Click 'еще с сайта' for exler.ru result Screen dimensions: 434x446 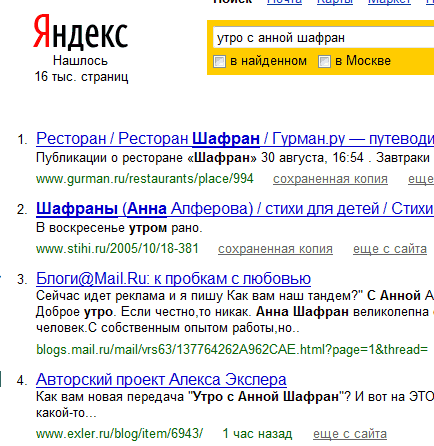coord(350,434)
